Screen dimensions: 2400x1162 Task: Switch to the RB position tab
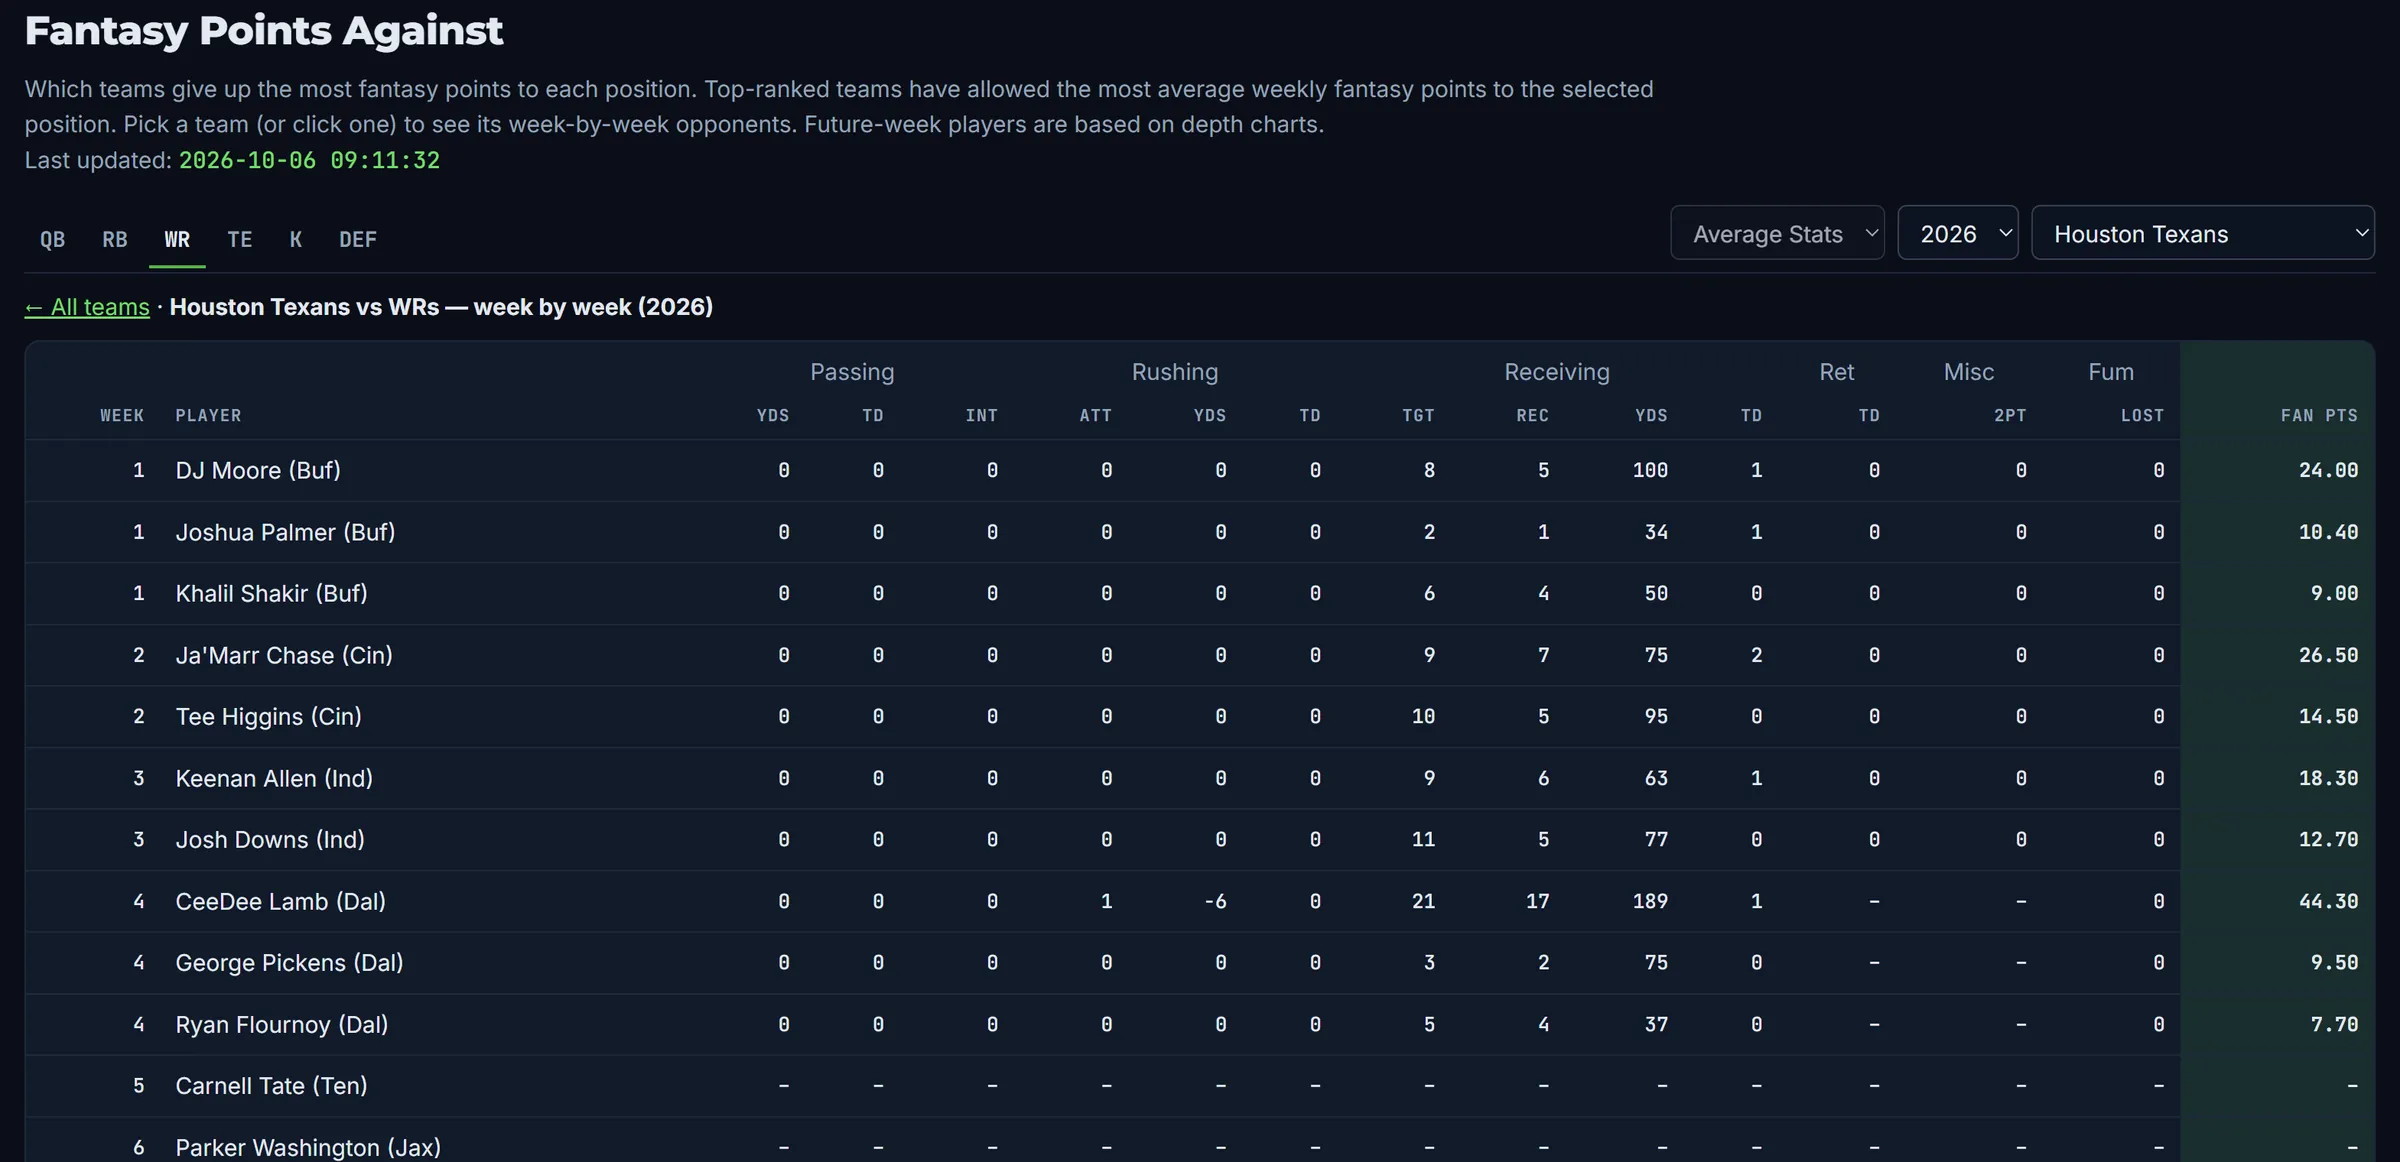[114, 239]
